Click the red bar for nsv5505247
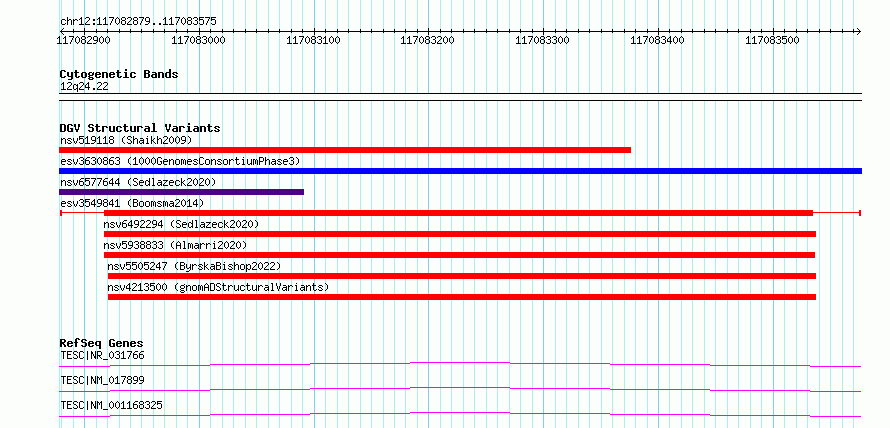Viewport: 890px width, 428px height. [461, 276]
